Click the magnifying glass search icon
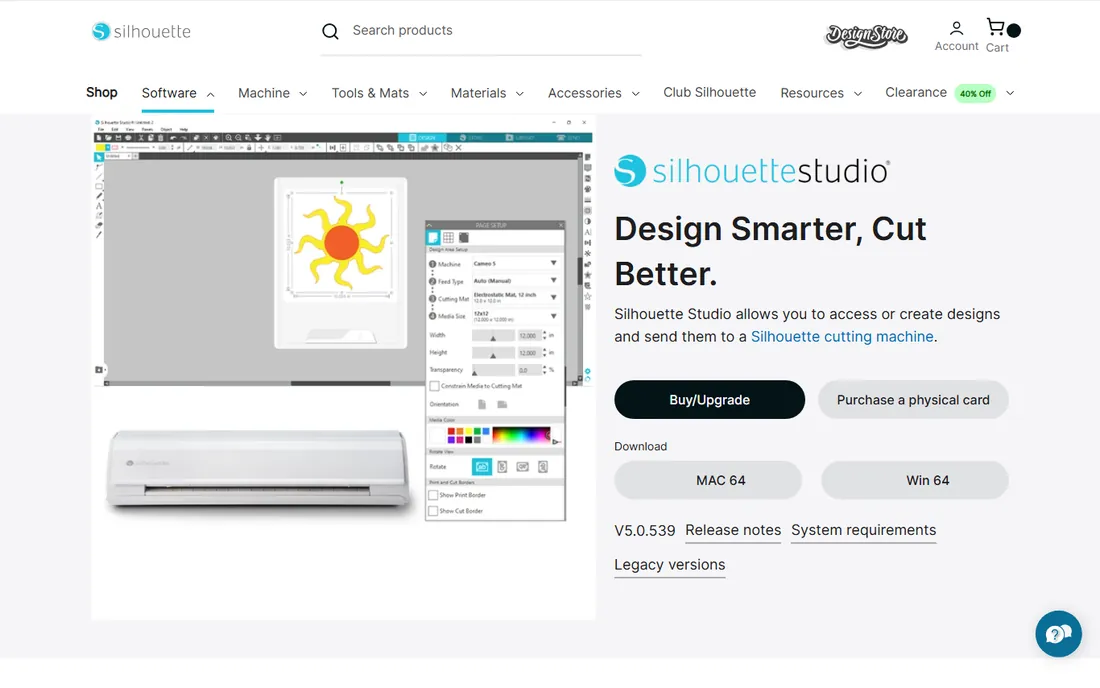Image resolution: width=1100 pixels, height=688 pixels. pyautogui.click(x=330, y=32)
